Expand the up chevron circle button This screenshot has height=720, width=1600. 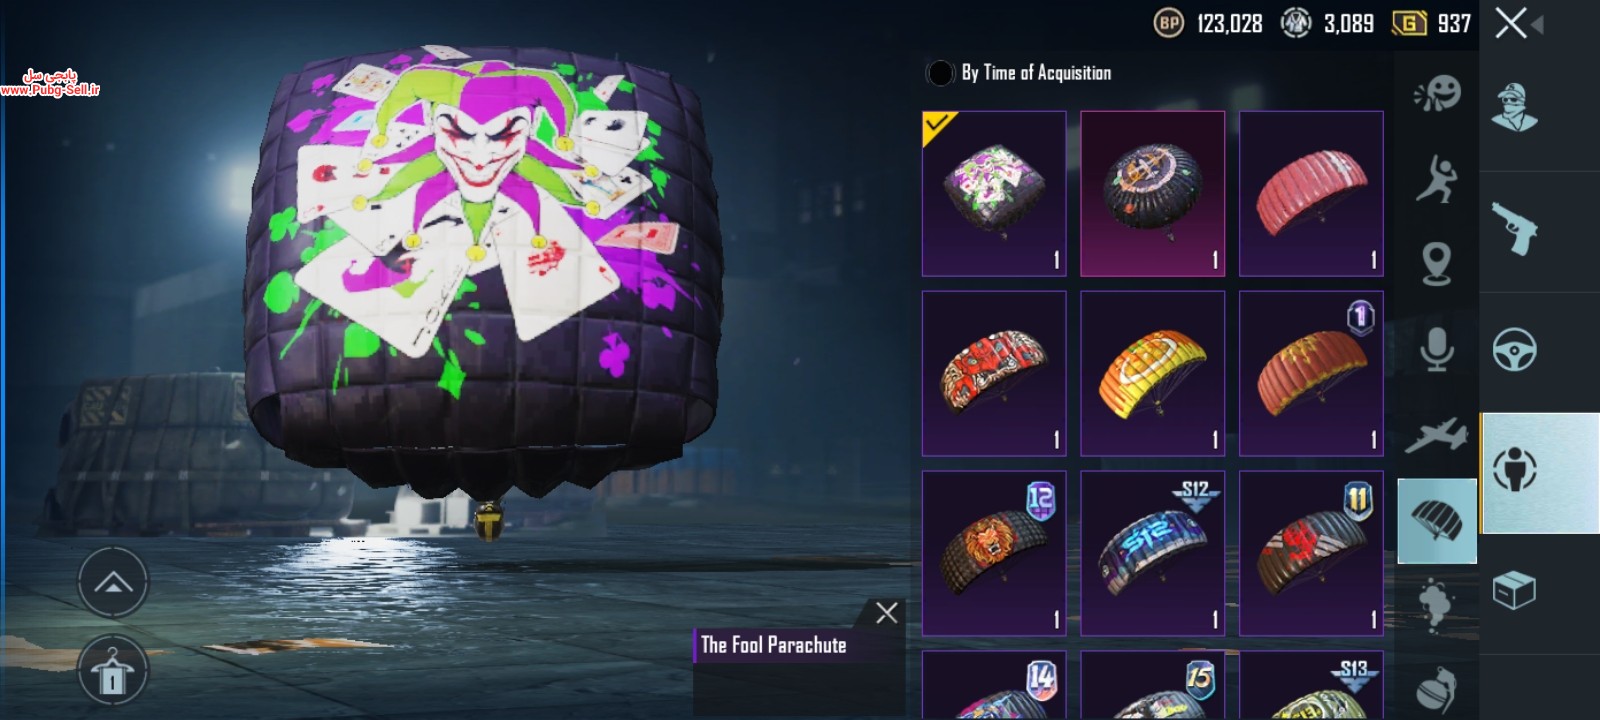113,582
